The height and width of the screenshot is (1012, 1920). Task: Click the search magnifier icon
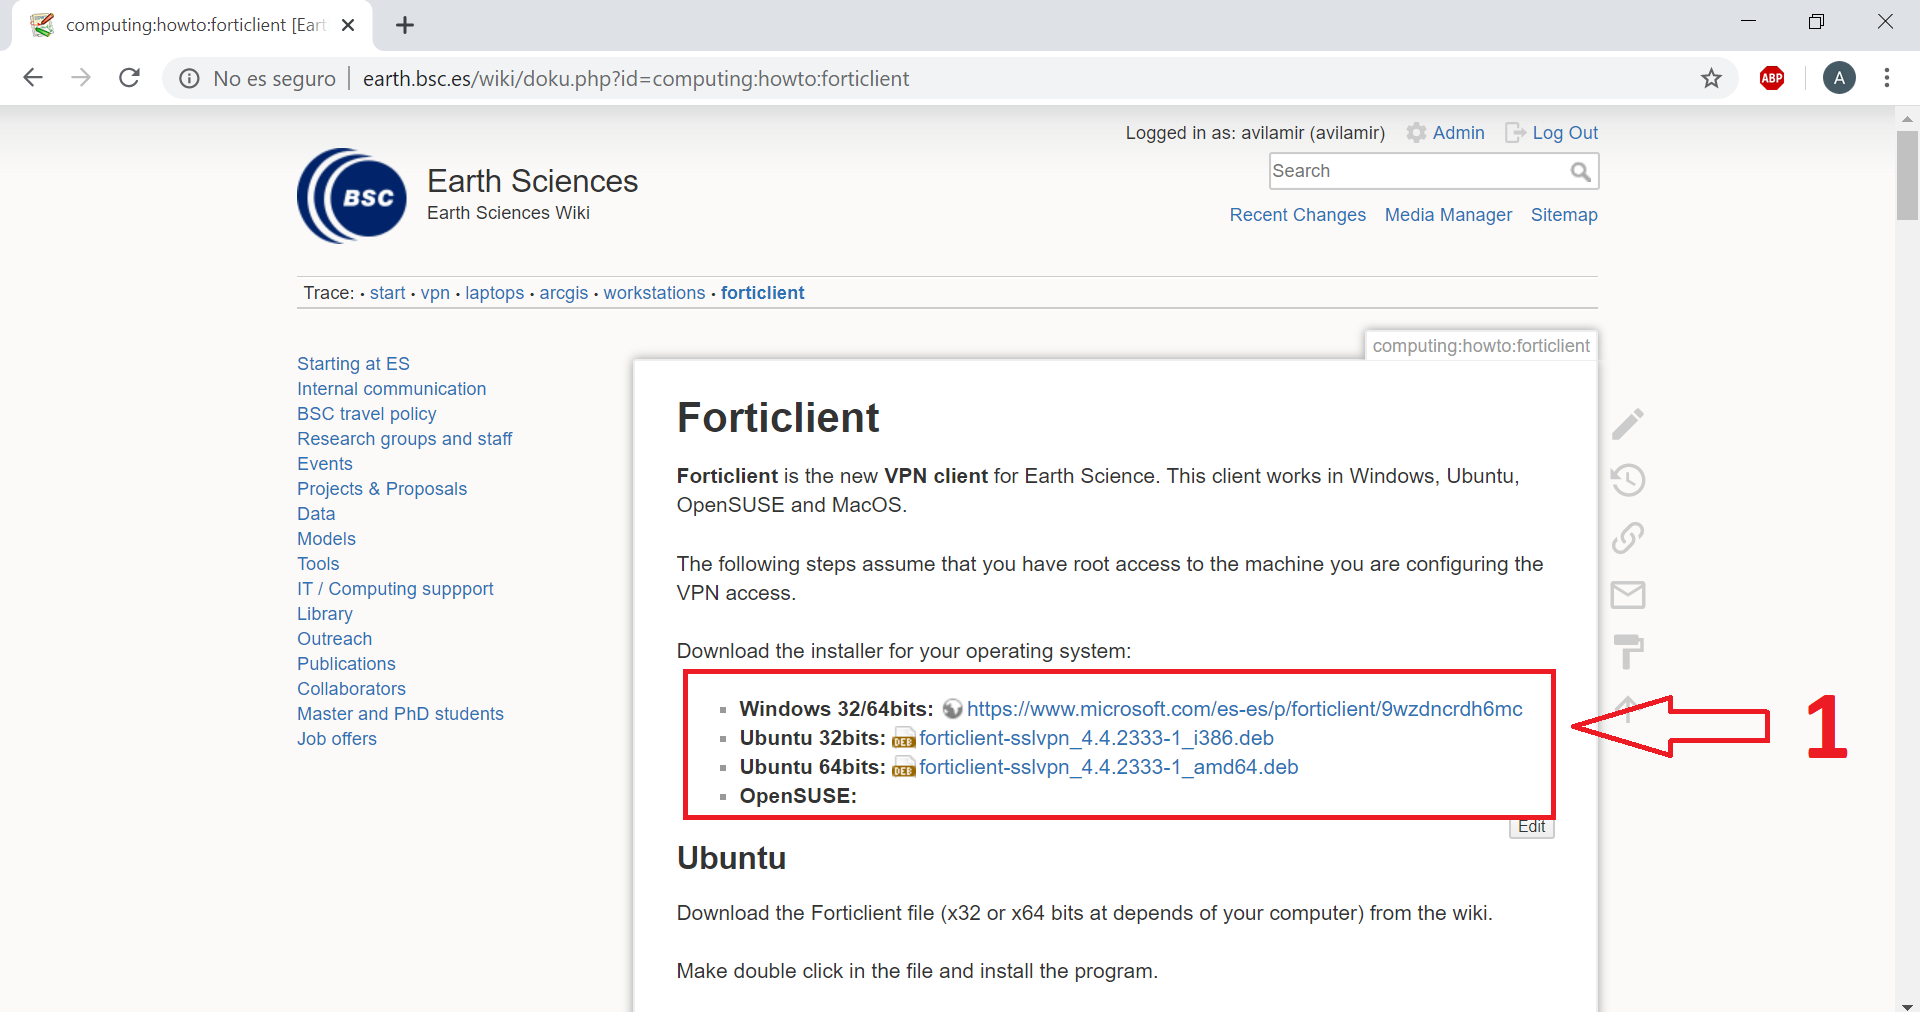coord(1580,172)
